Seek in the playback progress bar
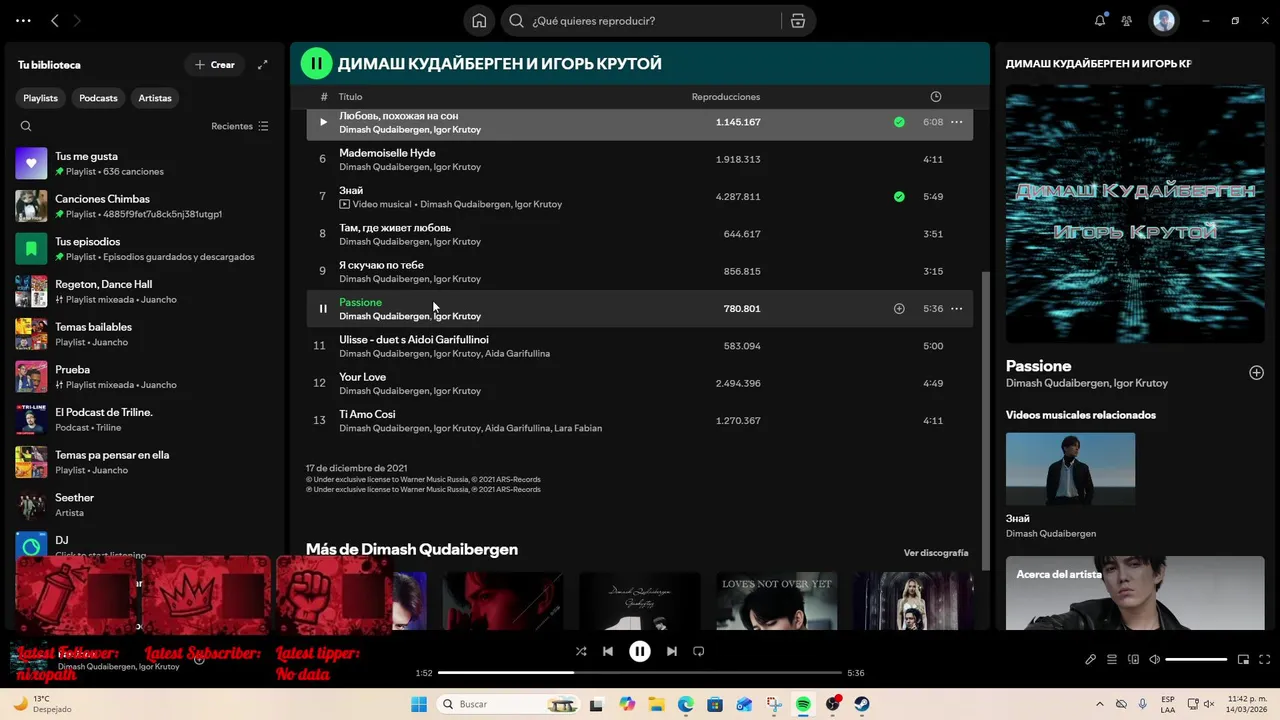The image size is (1280, 720). (x=640, y=673)
